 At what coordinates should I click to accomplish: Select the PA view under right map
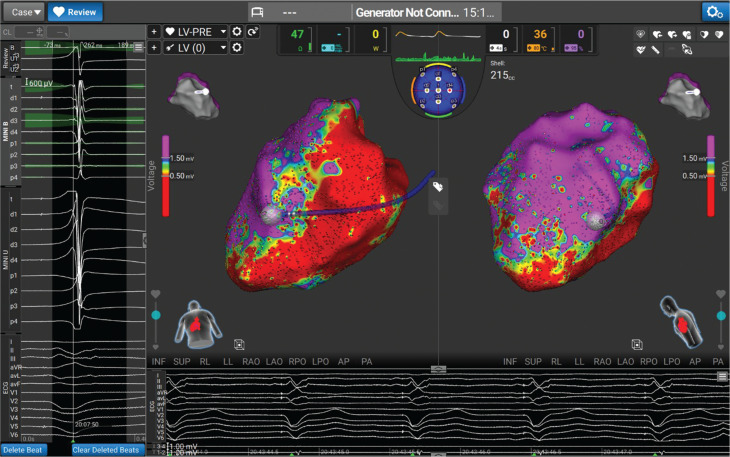coord(718,362)
